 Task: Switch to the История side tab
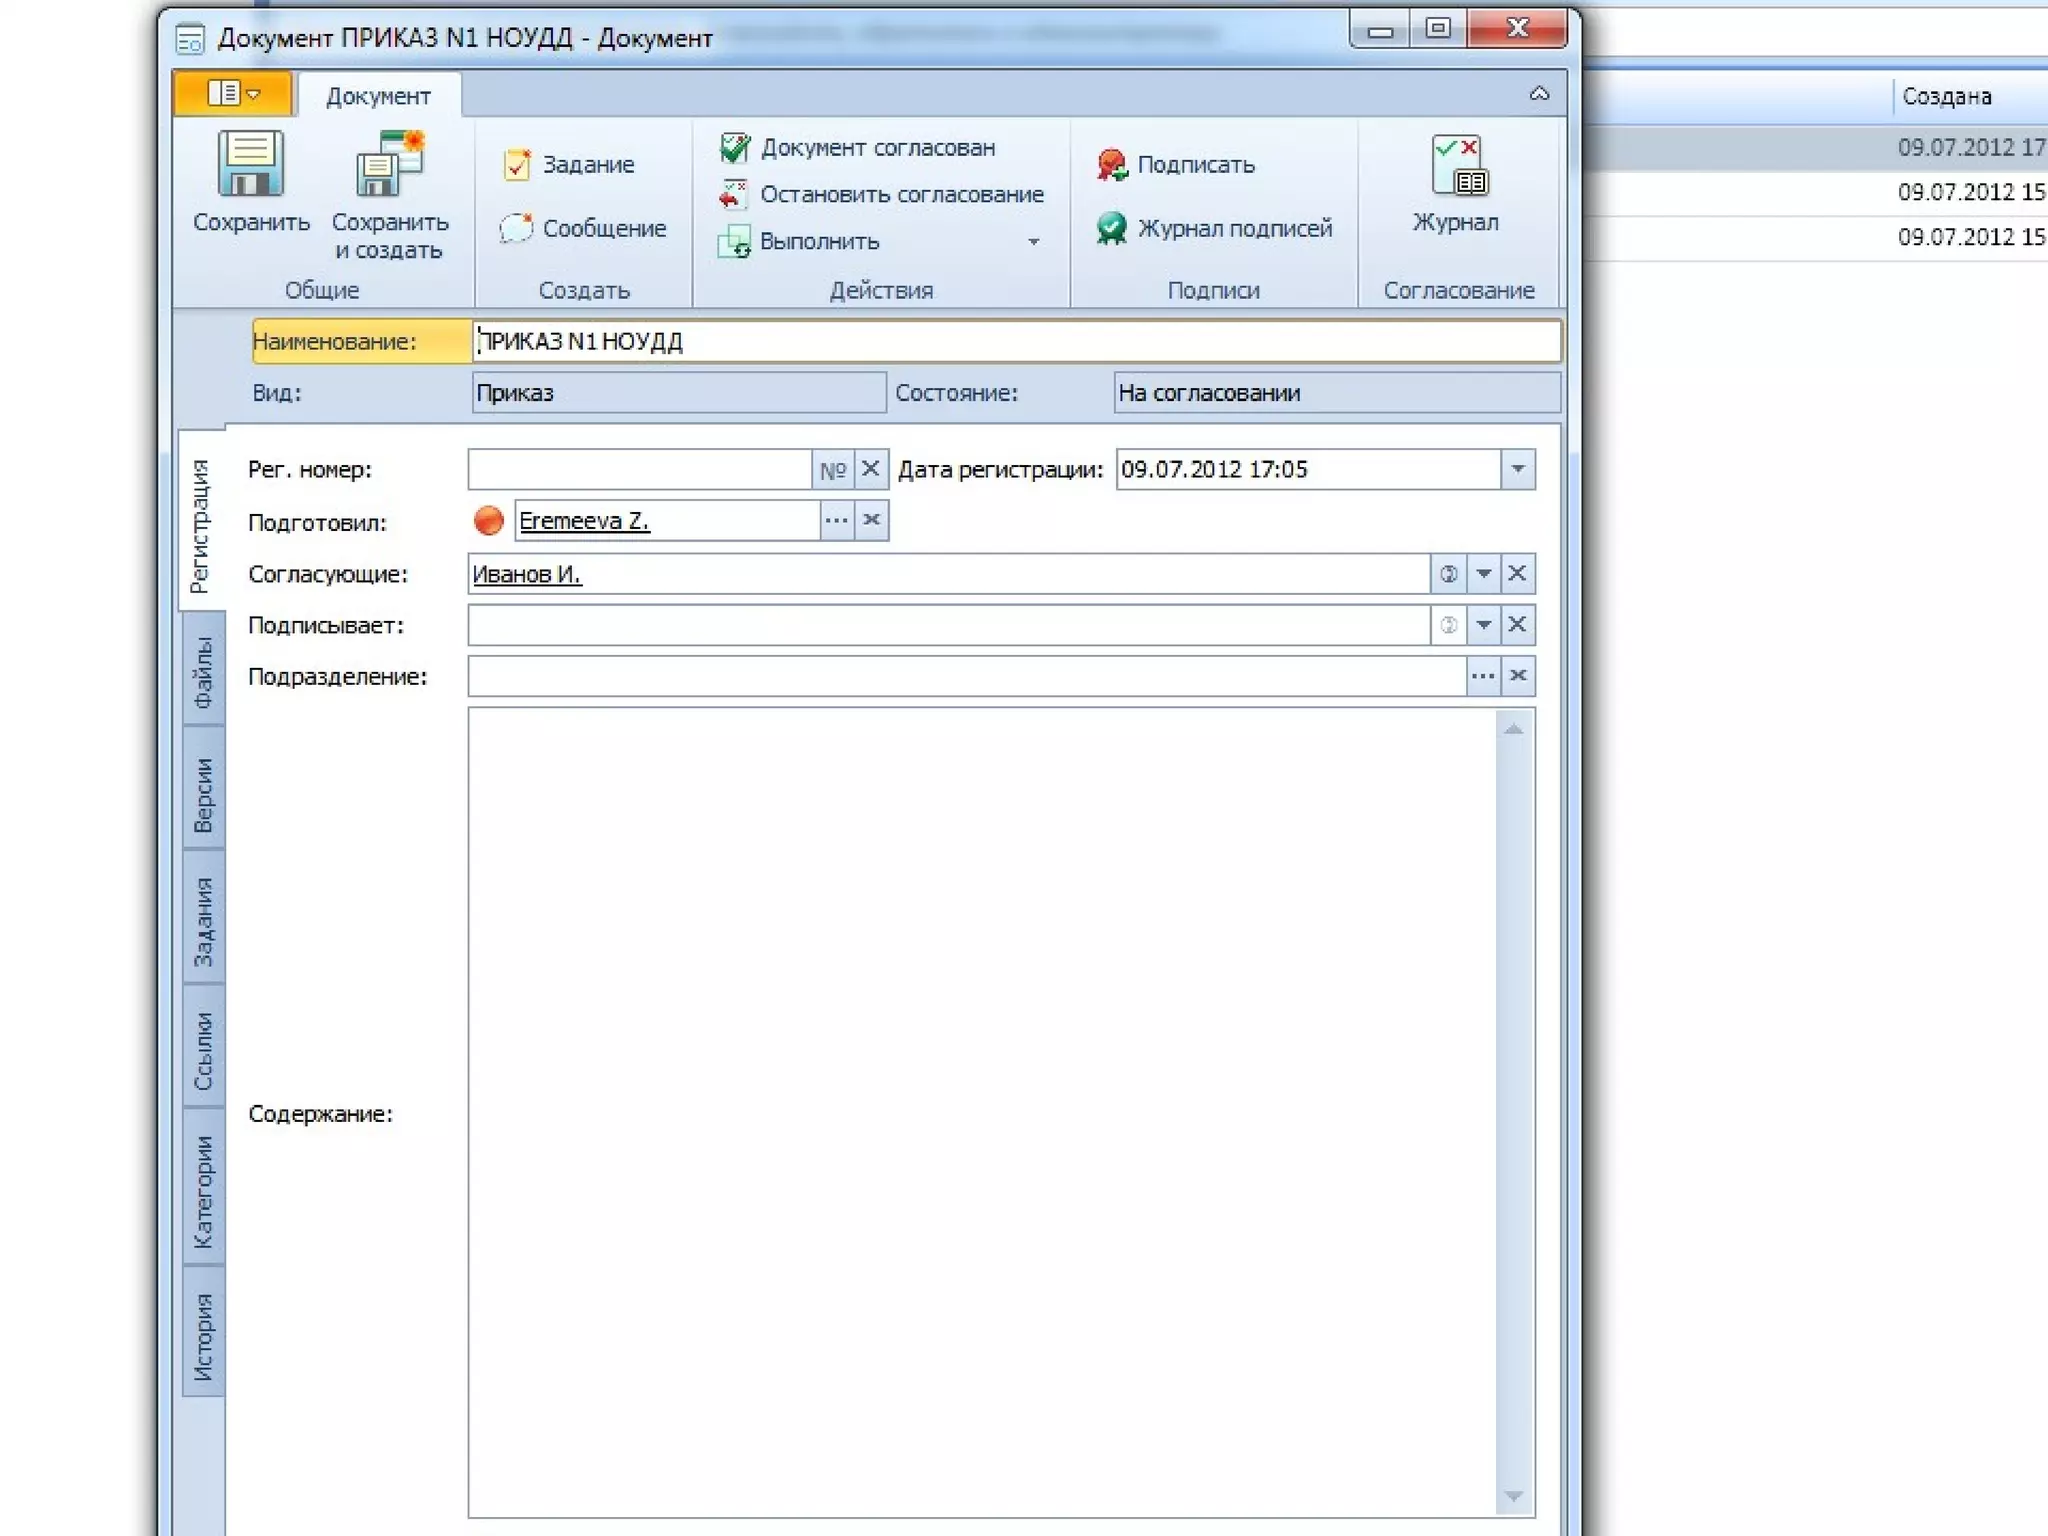(x=204, y=1336)
